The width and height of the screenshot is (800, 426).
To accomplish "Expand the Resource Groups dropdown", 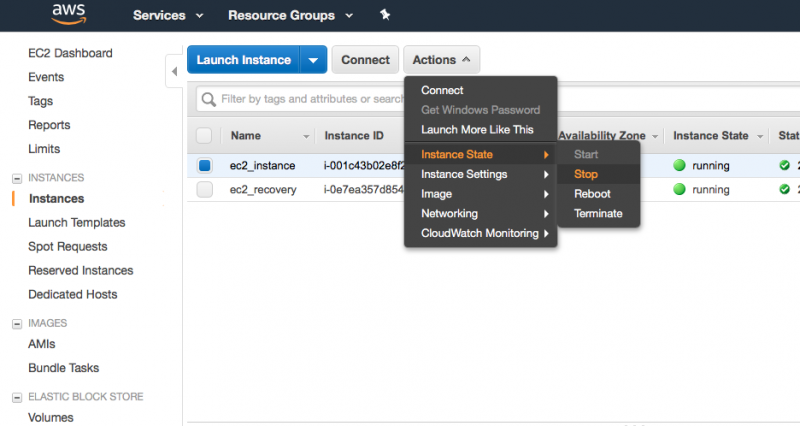I will [289, 16].
